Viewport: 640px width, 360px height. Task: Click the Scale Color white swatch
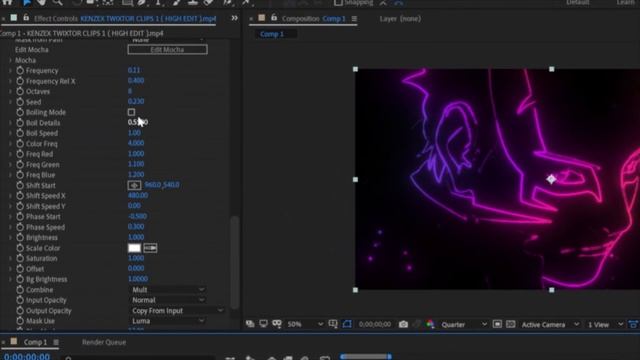coord(134,248)
